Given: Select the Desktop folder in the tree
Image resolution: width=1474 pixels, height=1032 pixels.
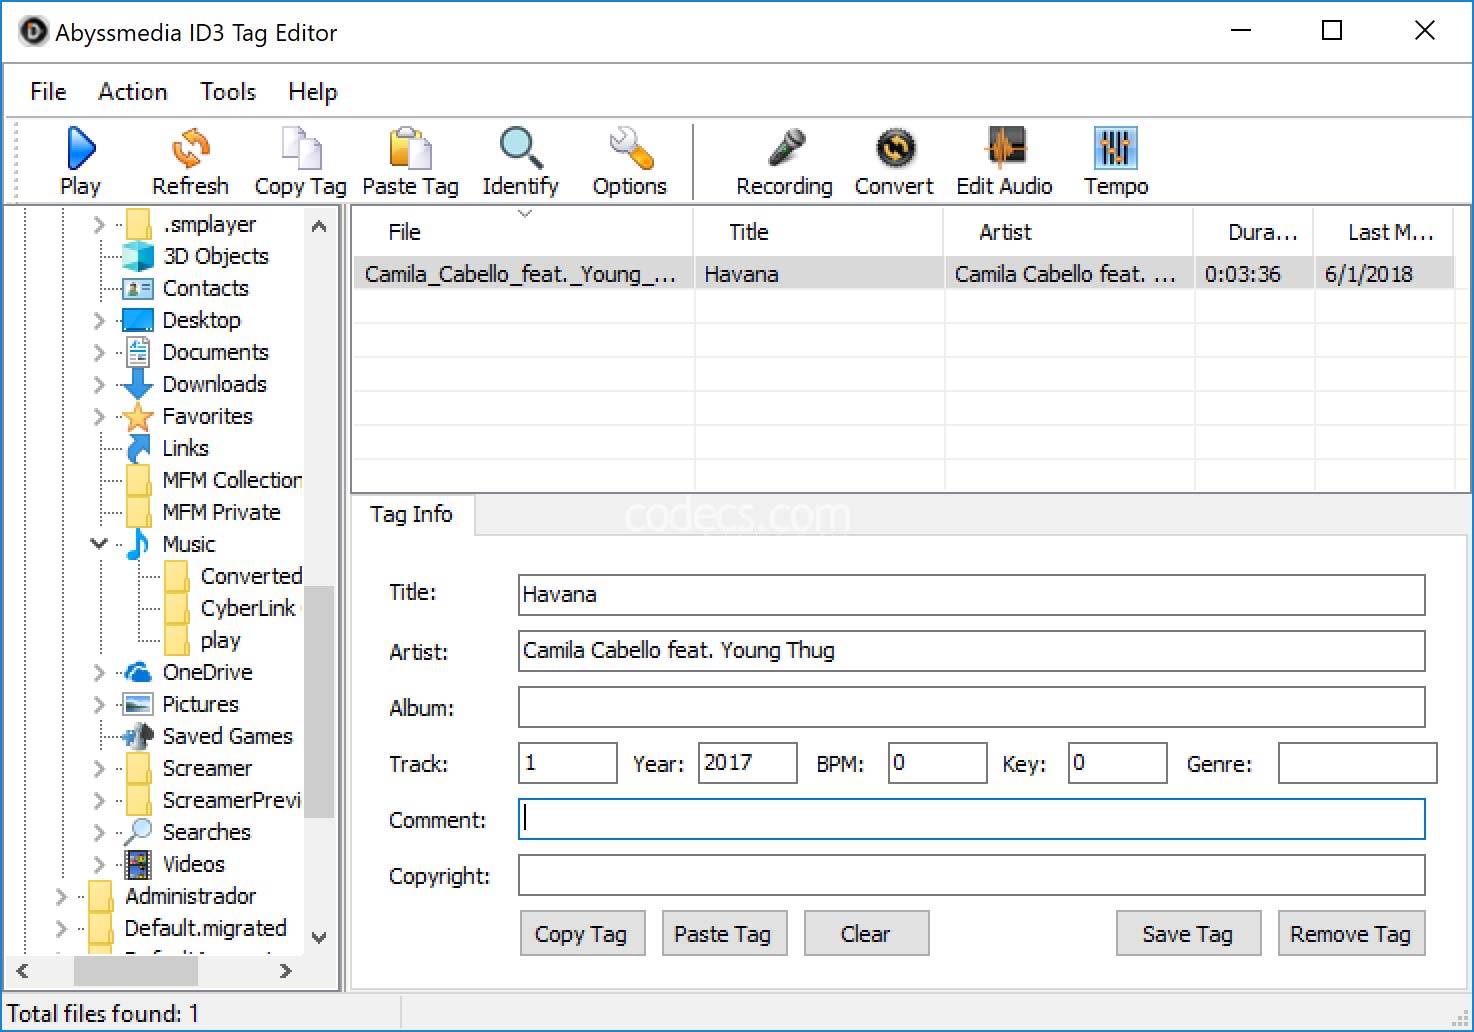Looking at the screenshot, I should (x=201, y=320).
